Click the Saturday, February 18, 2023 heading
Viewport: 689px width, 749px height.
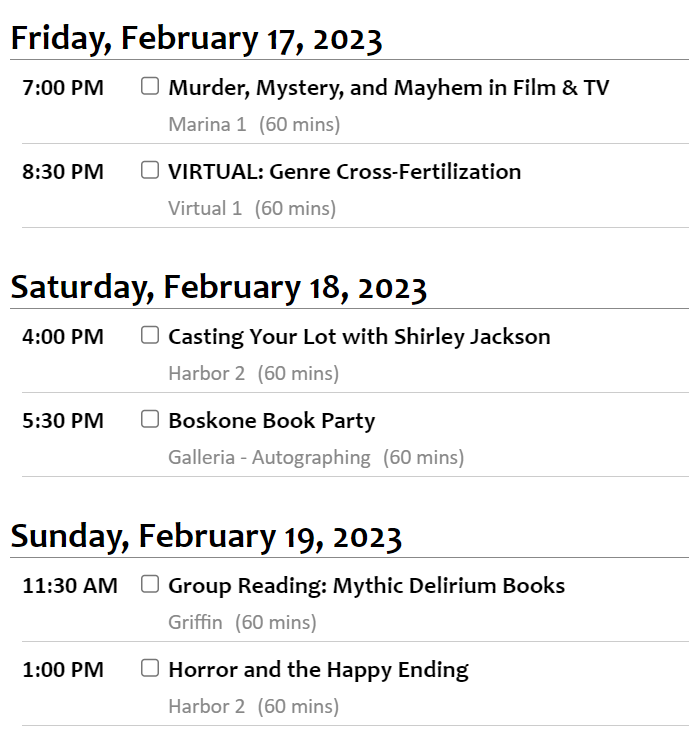click(x=218, y=289)
